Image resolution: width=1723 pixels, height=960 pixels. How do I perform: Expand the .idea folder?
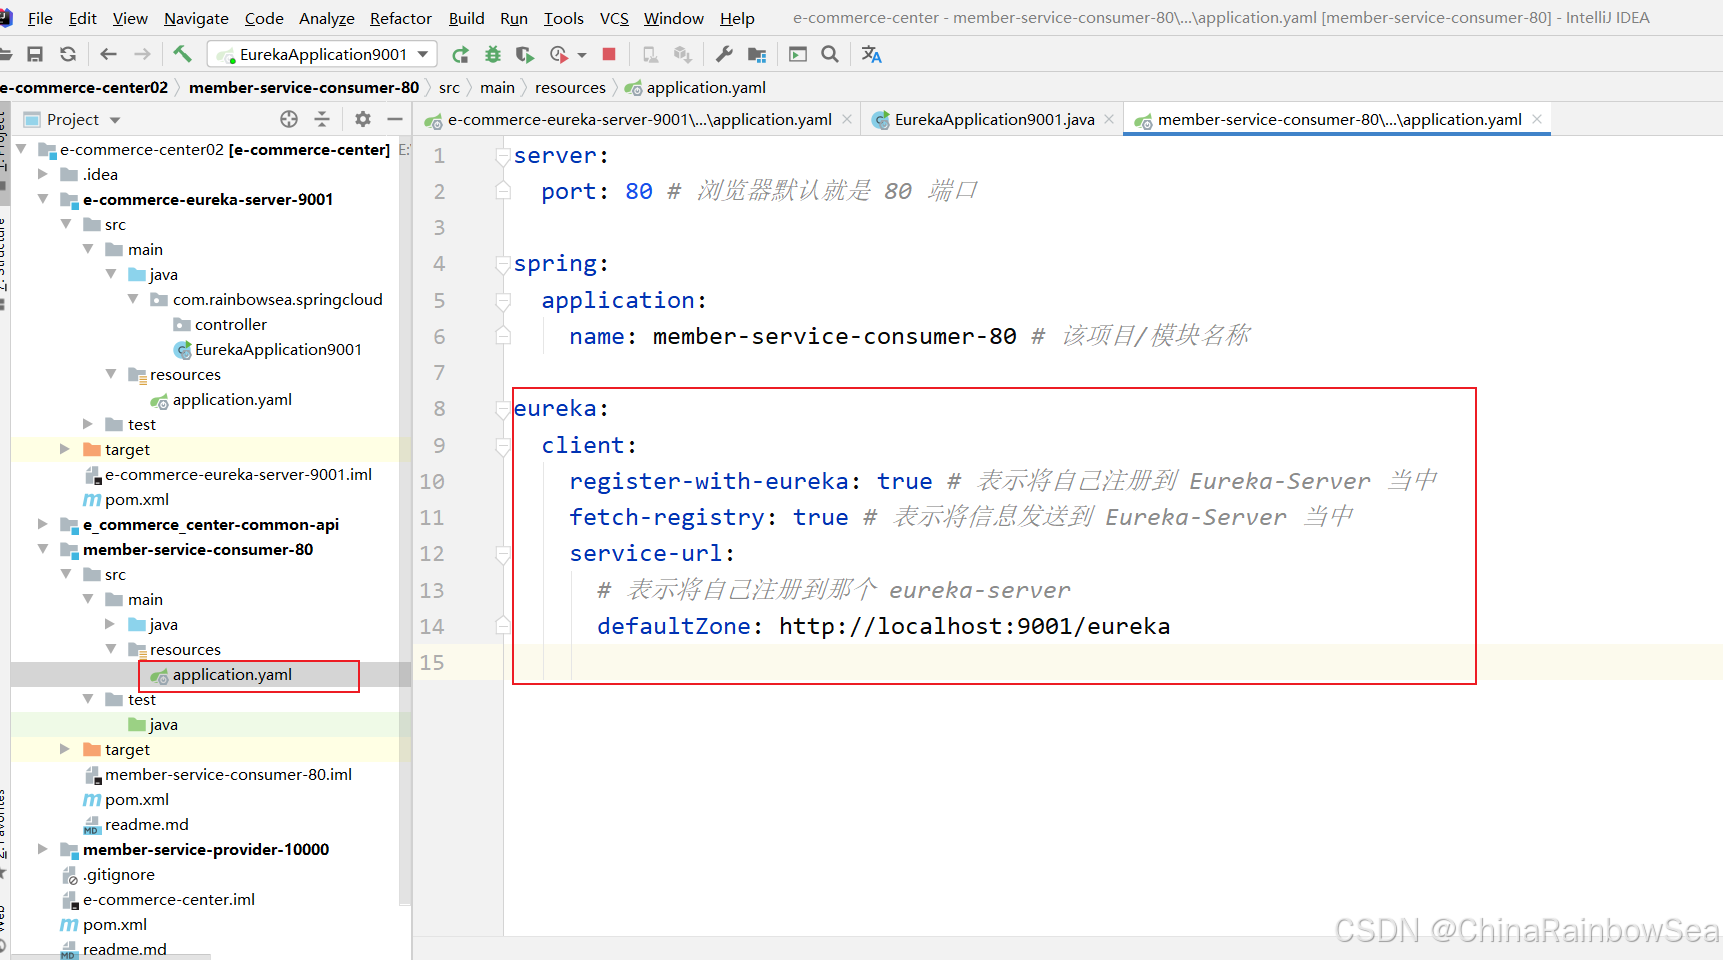click(x=43, y=174)
